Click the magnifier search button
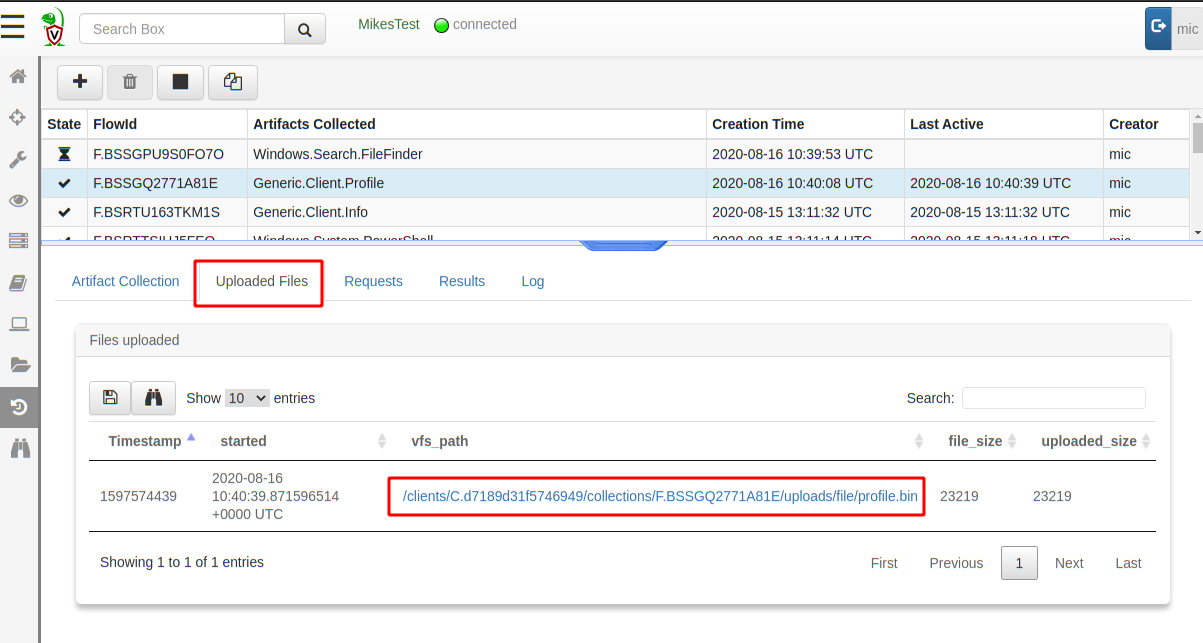This screenshot has width=1203, height=643. click(x=305, y=29)
